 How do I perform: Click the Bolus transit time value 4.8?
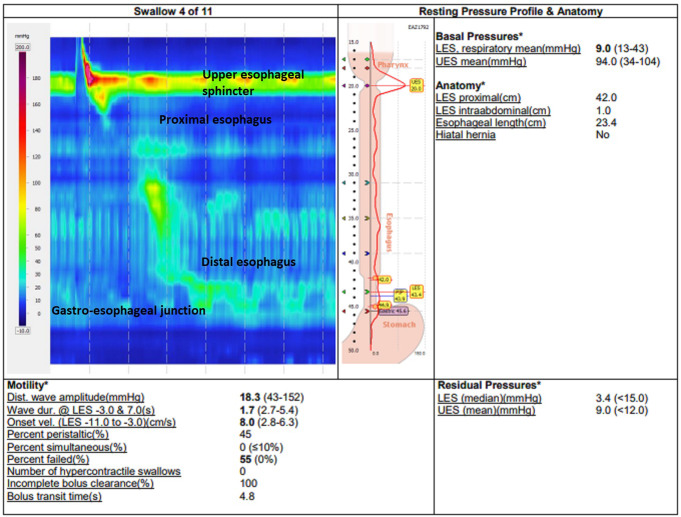point(247,497)
